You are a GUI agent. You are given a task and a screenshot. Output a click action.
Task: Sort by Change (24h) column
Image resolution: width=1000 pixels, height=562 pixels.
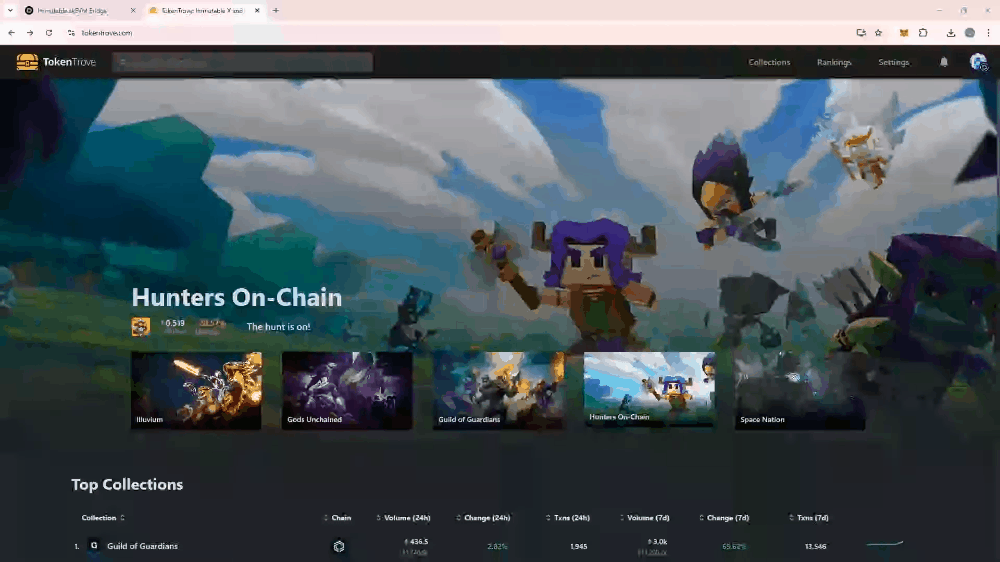coord(483,517)
